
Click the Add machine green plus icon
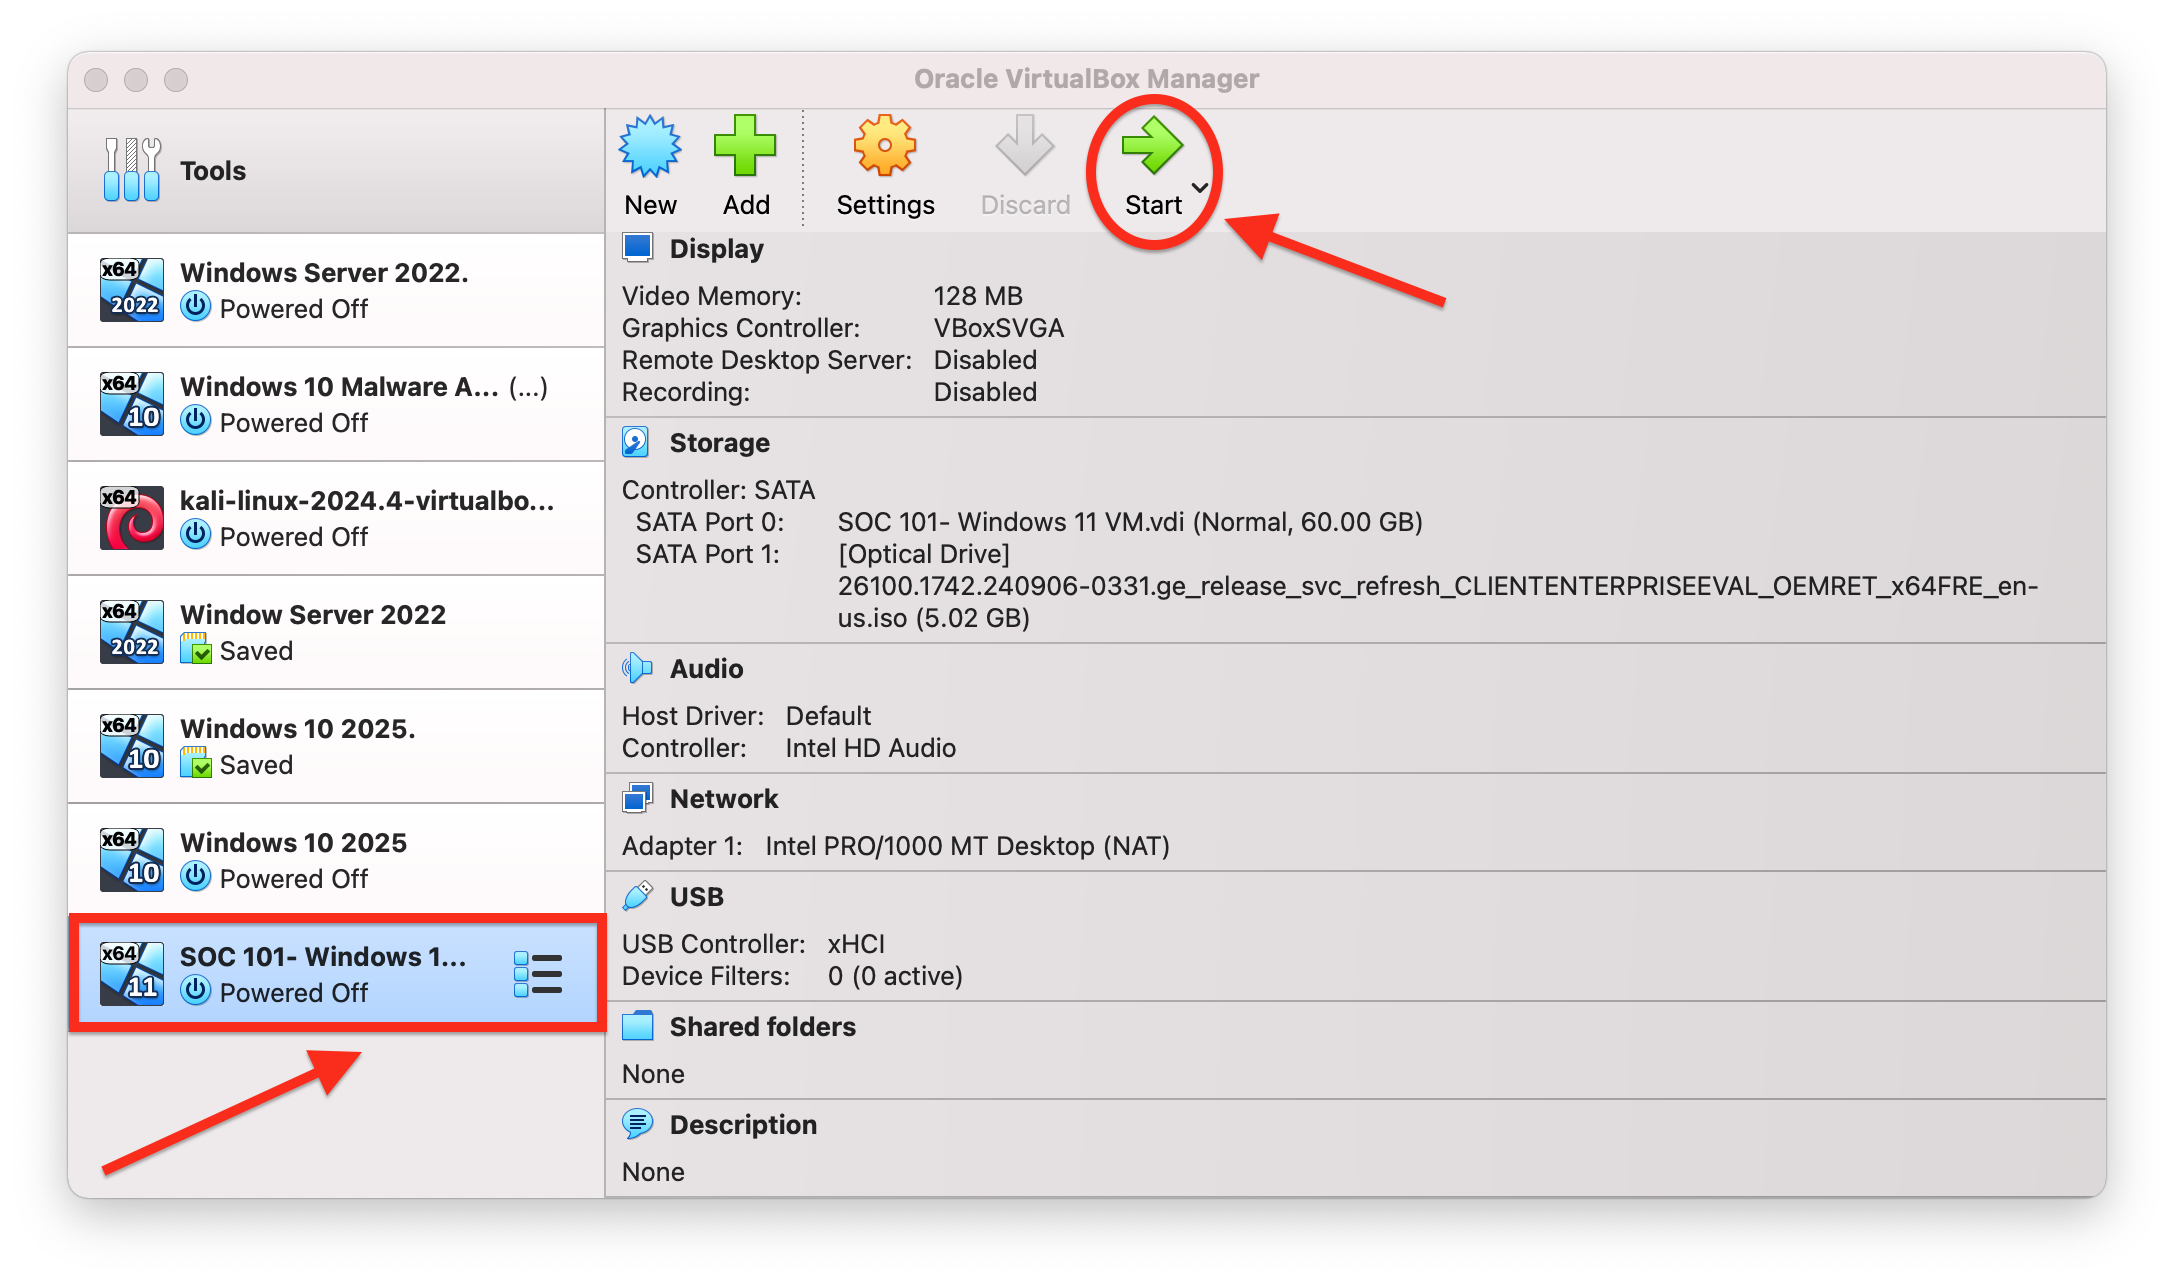tap(745, 146)
